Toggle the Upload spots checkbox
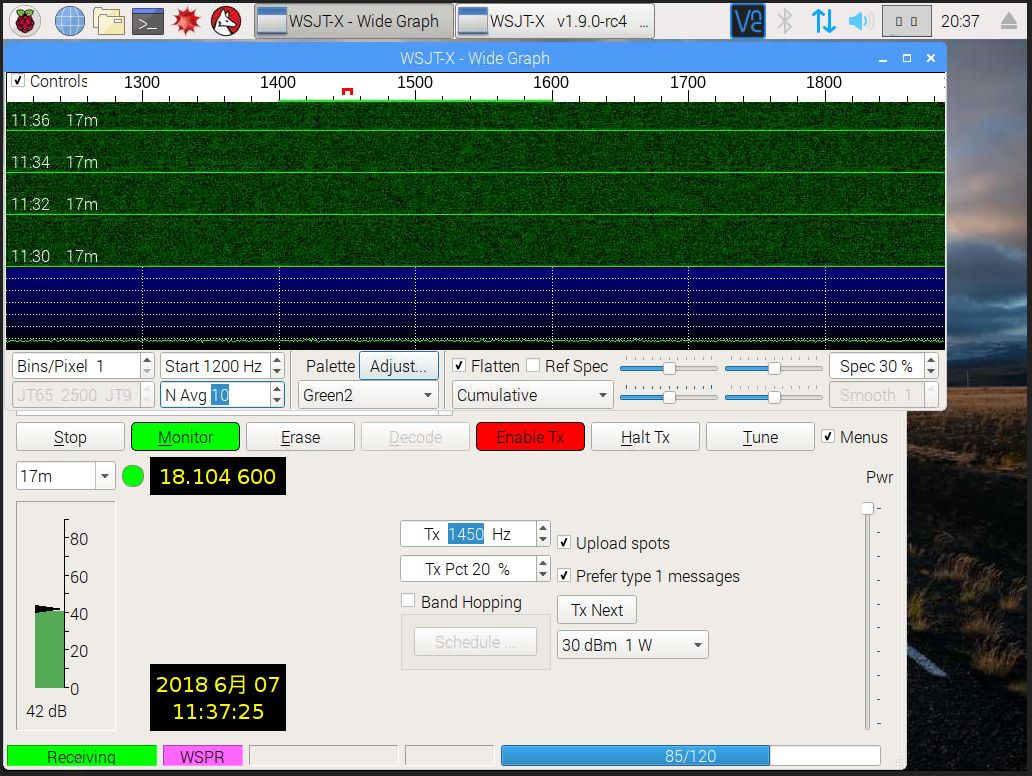Viewport: 1032px width, 776px height. [564, 542]
